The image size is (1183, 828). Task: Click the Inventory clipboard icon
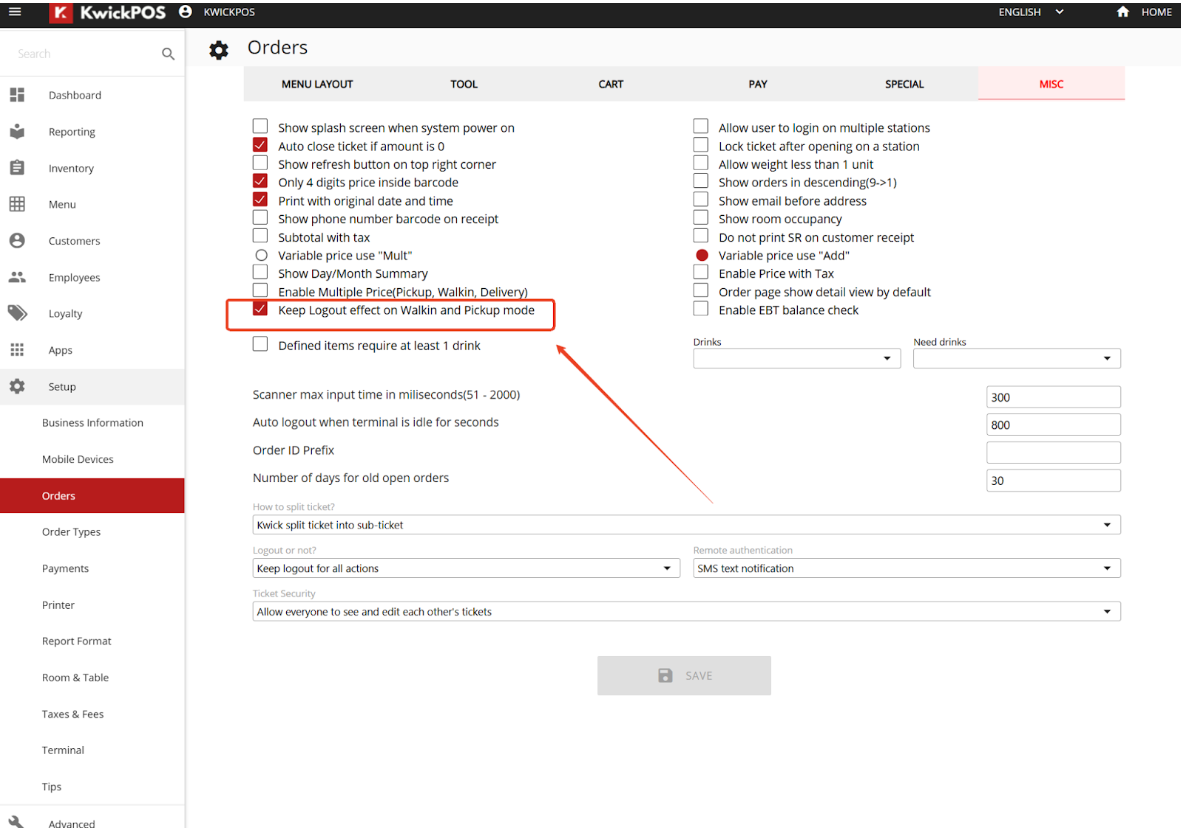[17, 168]
